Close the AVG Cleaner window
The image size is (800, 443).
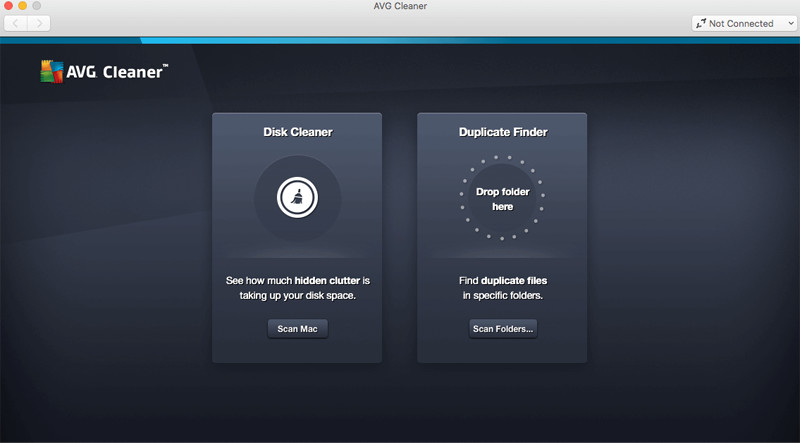click(9, 6)
